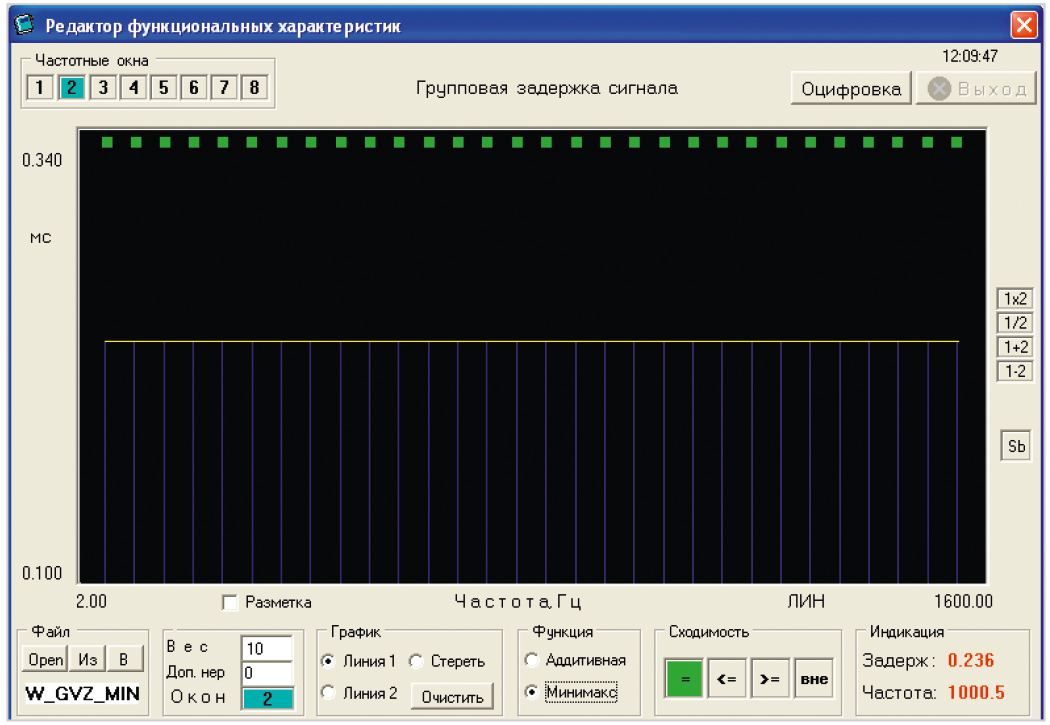Select the Стереть radio button
This screenshot has height=725, width=1050.
pos(416,661)
